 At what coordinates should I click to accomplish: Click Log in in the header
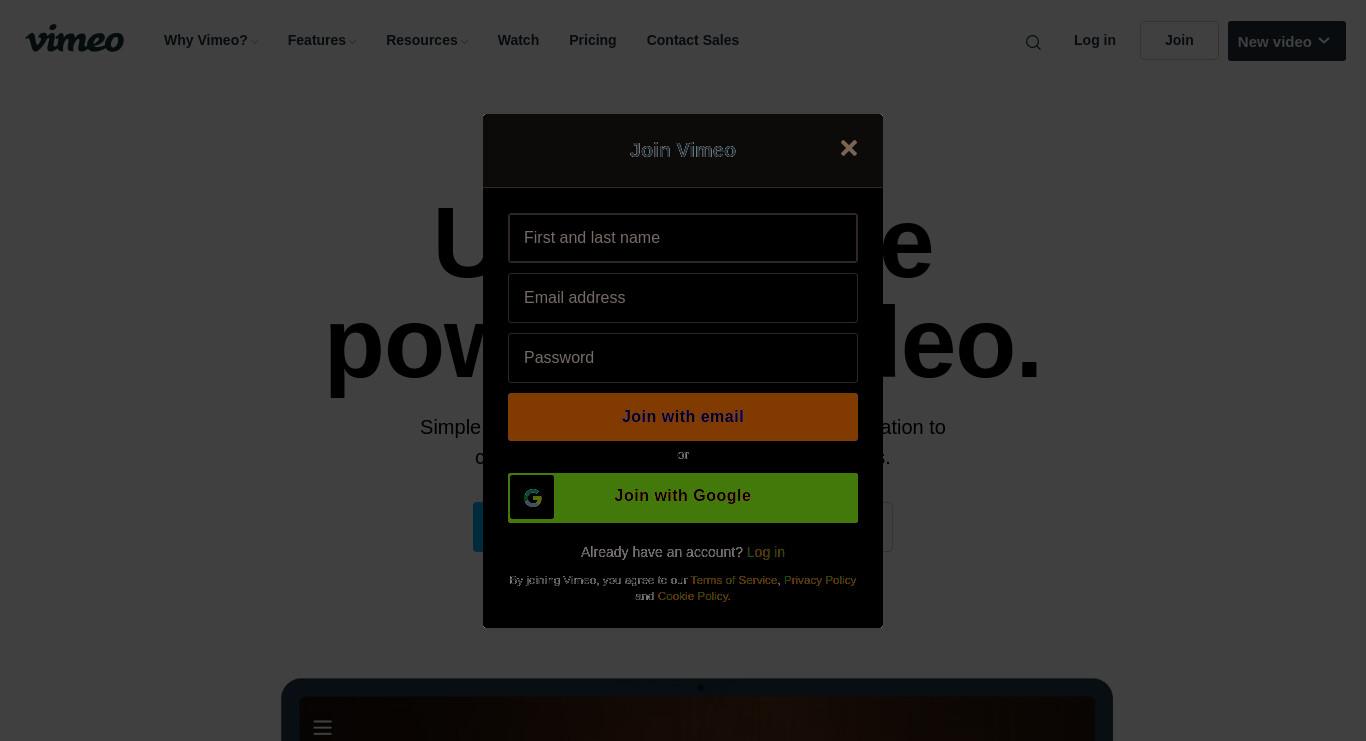tap(1094, 40)
